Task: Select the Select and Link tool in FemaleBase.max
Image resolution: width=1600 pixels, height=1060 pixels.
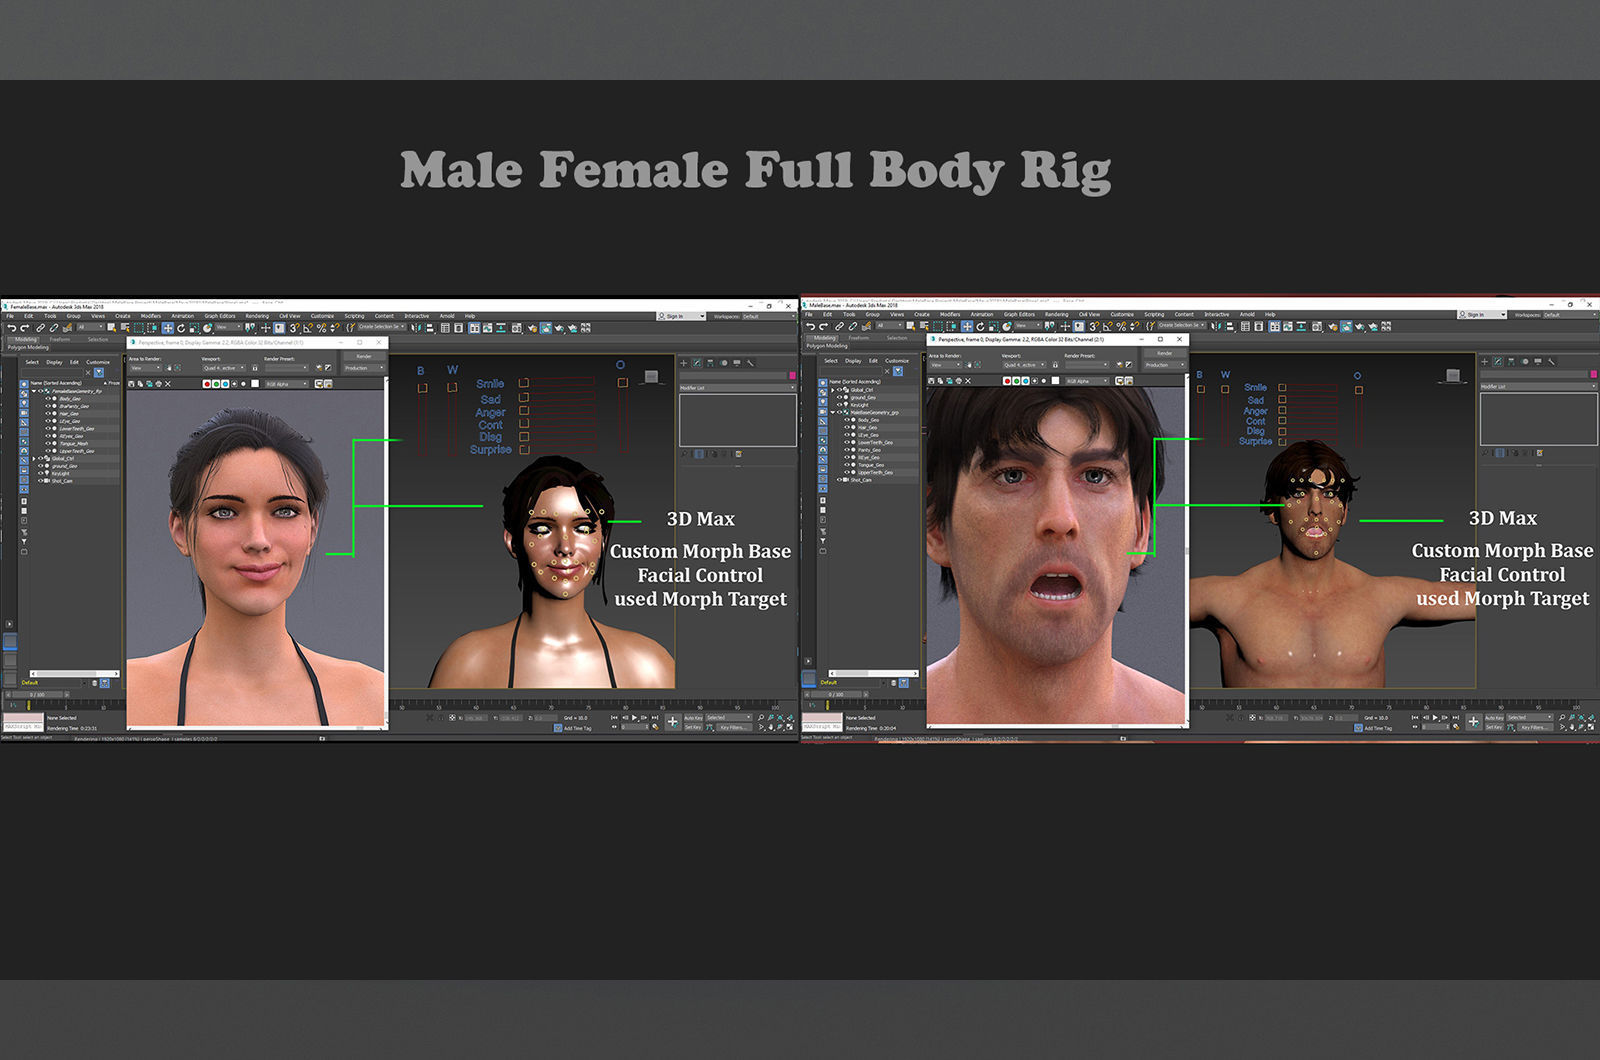Action: click(x=40, y=328)
